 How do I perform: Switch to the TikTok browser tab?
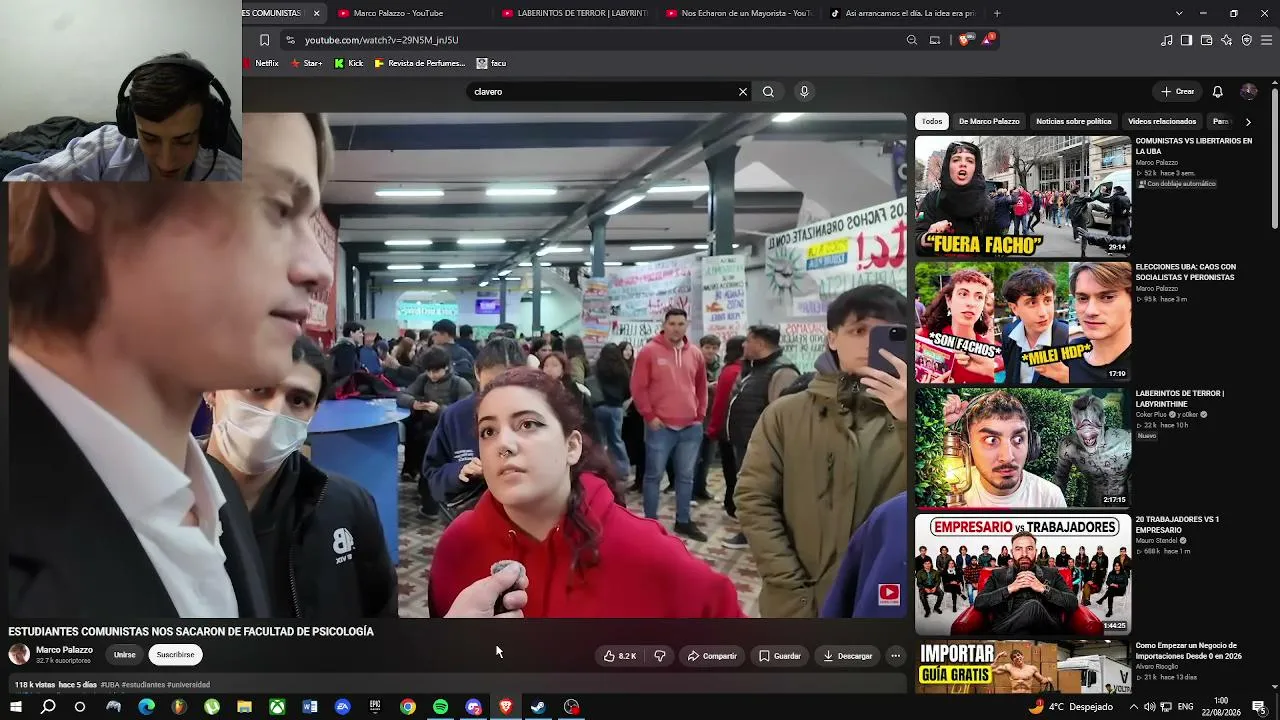[x=902, y=13]
